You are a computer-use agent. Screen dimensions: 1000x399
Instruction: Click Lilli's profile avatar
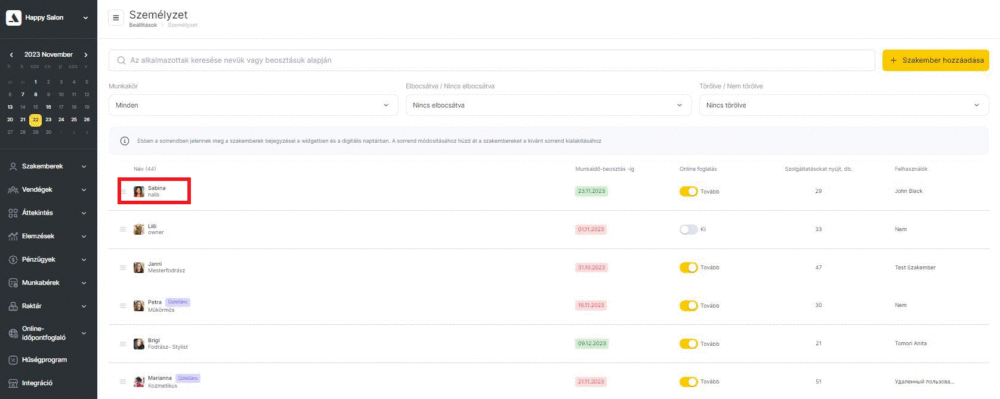[x=138, y=229]
